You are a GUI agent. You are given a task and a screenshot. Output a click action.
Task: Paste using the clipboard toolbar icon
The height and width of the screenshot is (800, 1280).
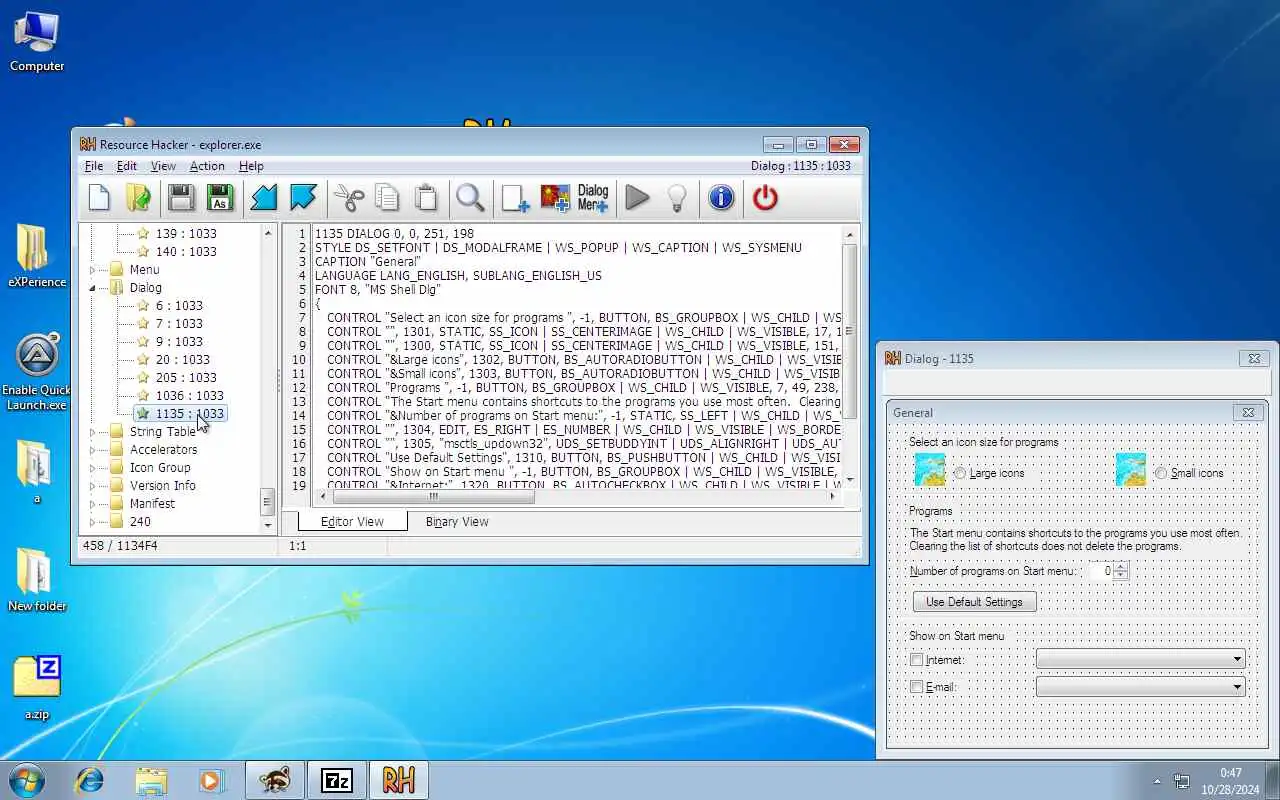(426, 198)
